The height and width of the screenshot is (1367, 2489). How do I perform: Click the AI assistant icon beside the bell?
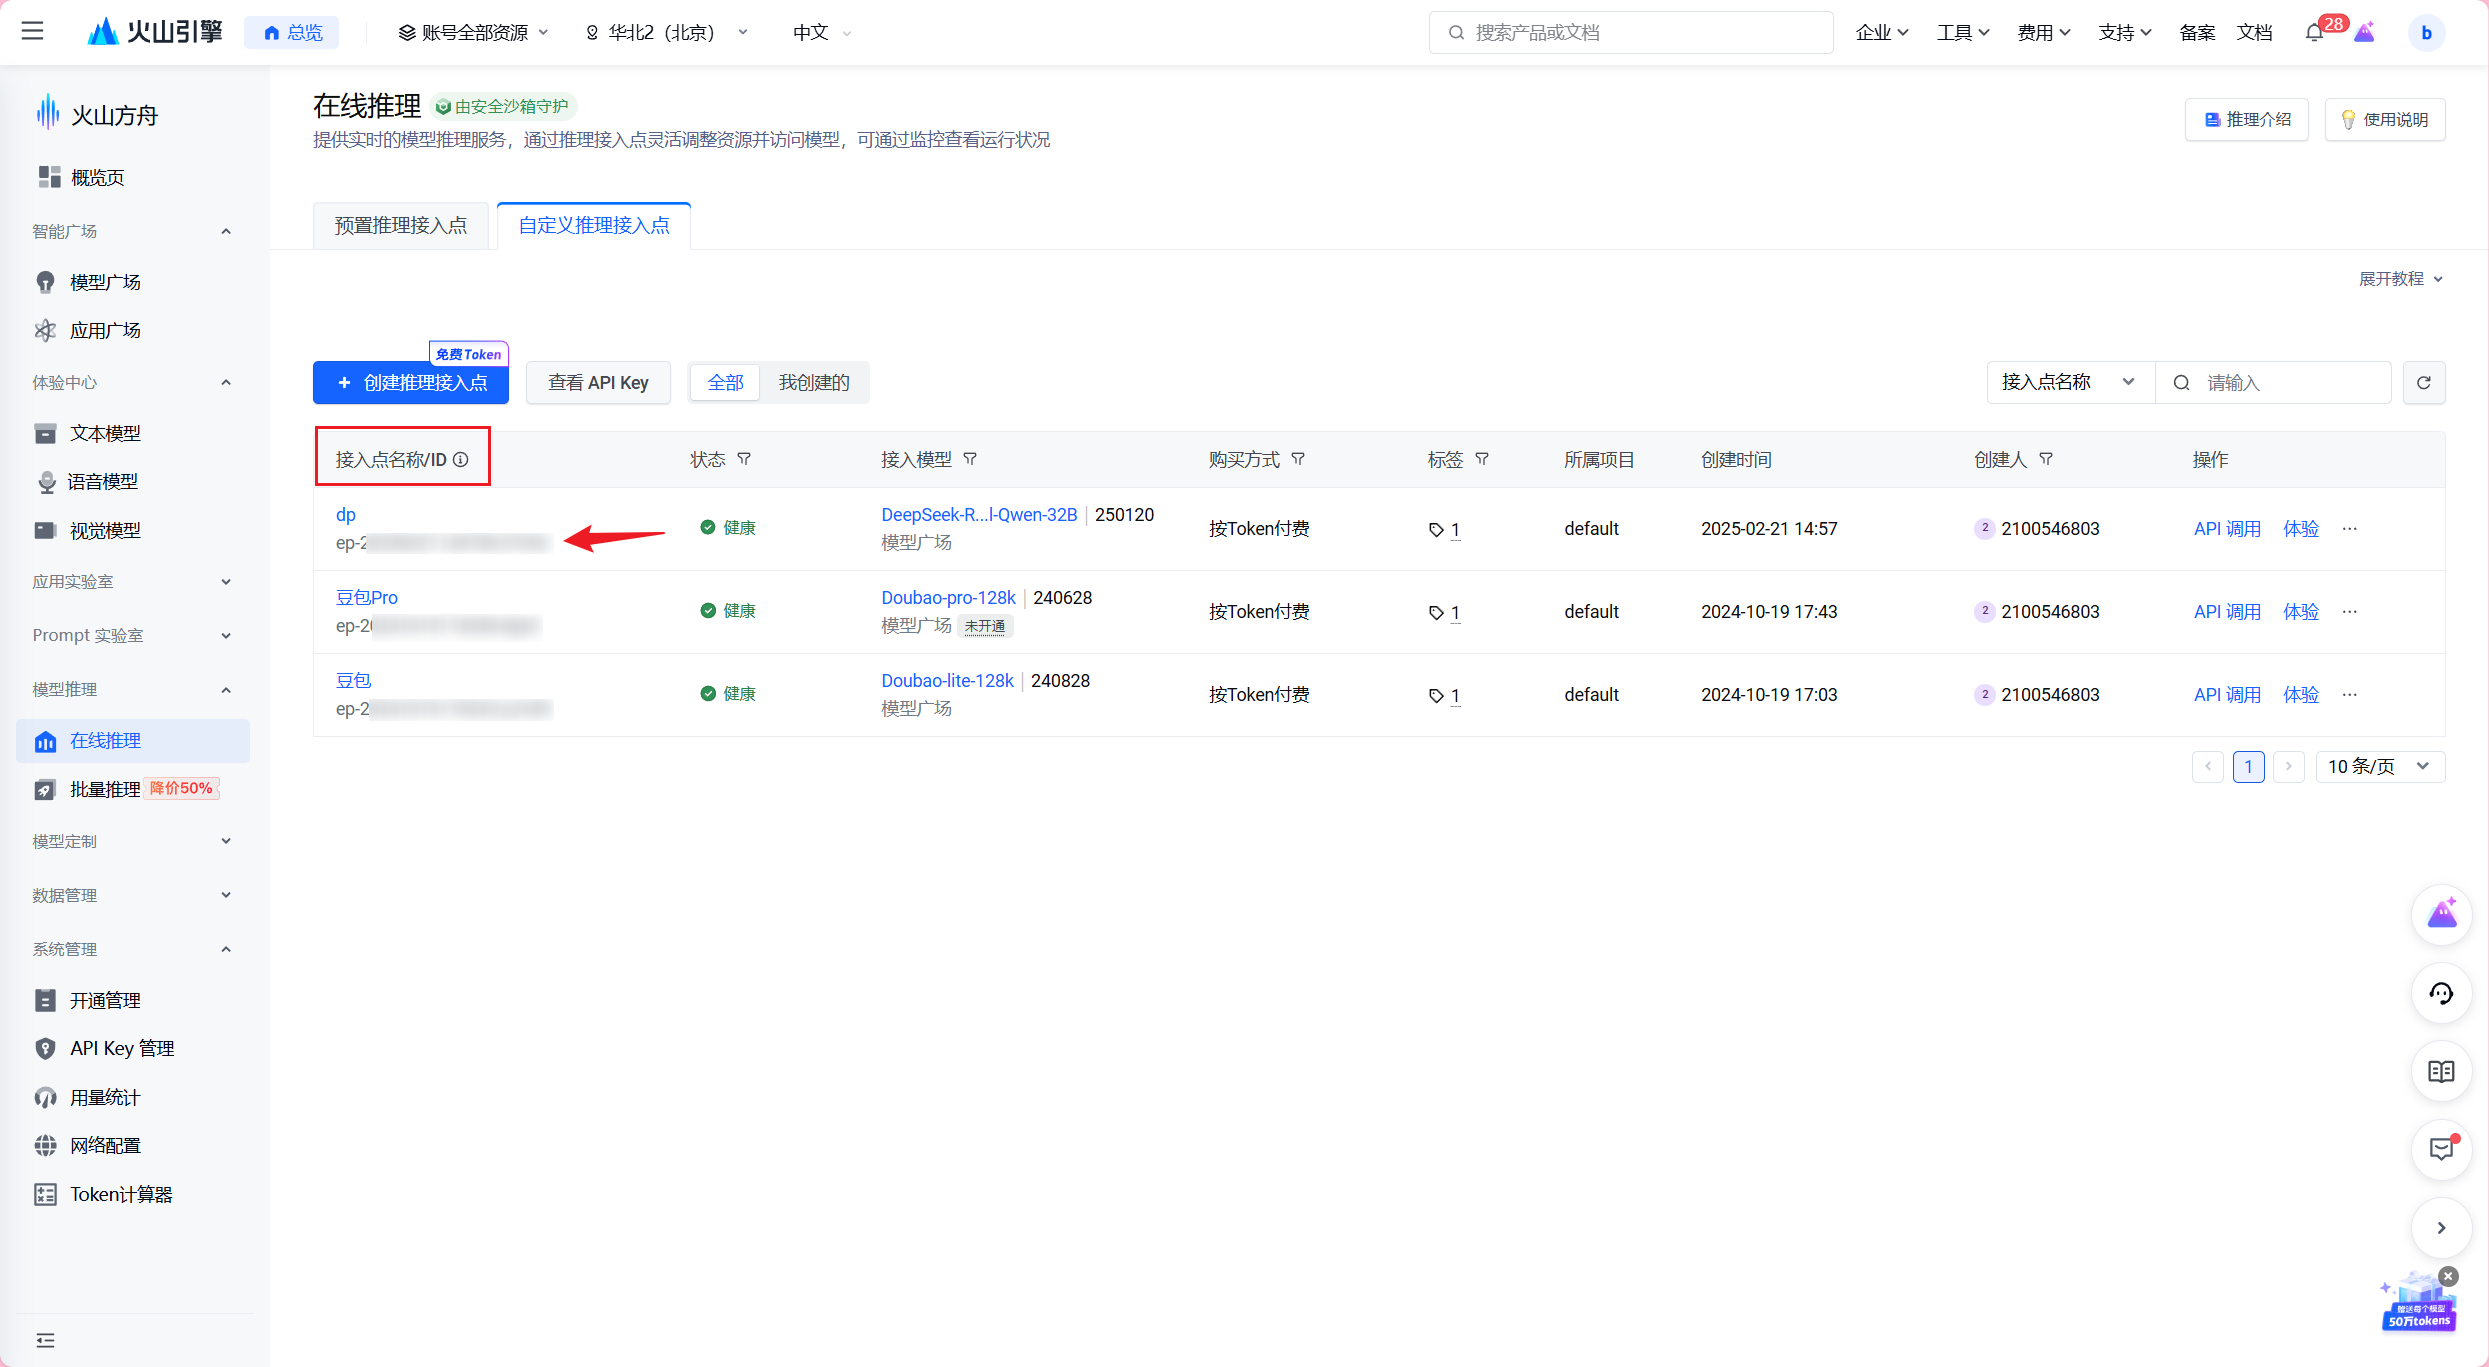click(2365, 32)
